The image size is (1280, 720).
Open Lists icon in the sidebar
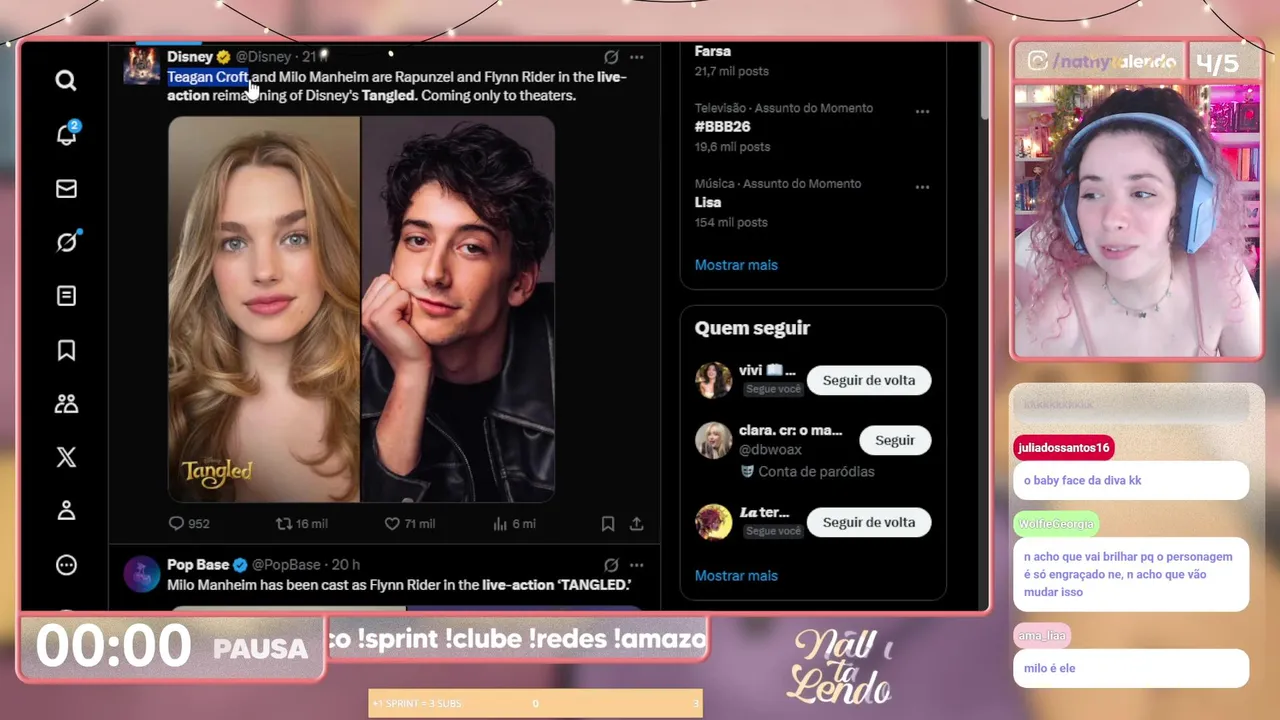(x=66, y=296)
